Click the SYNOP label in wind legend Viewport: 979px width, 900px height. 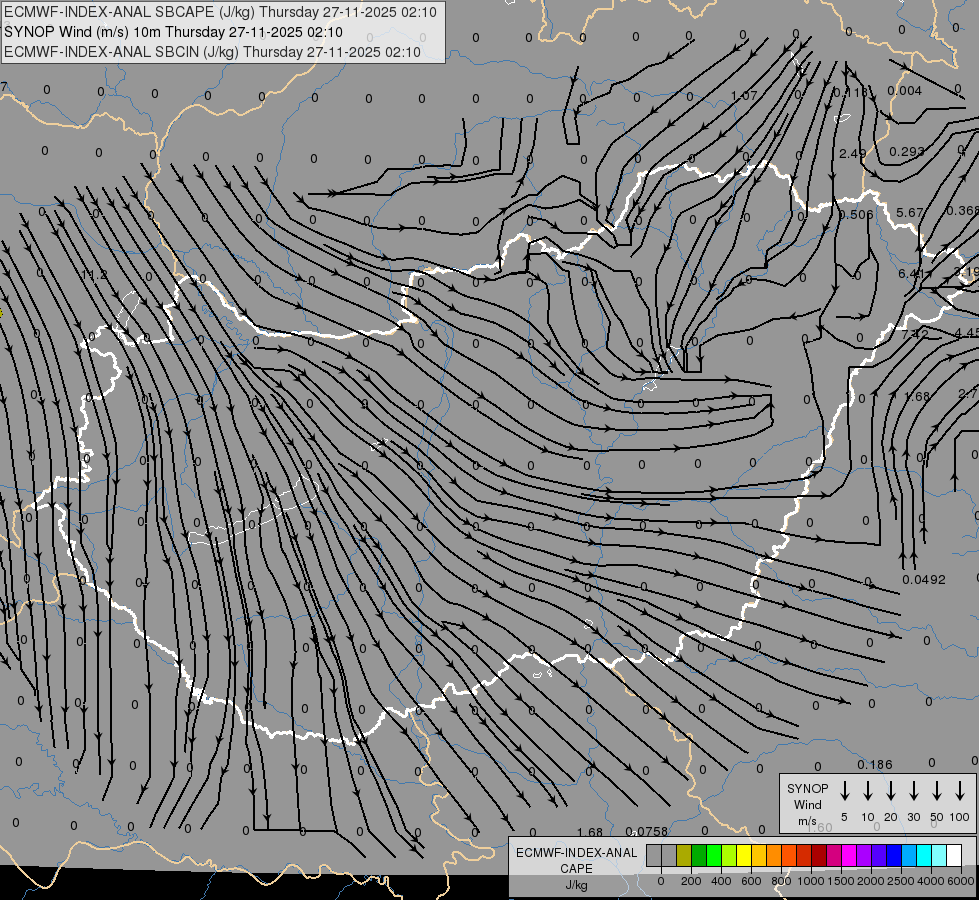807,788
